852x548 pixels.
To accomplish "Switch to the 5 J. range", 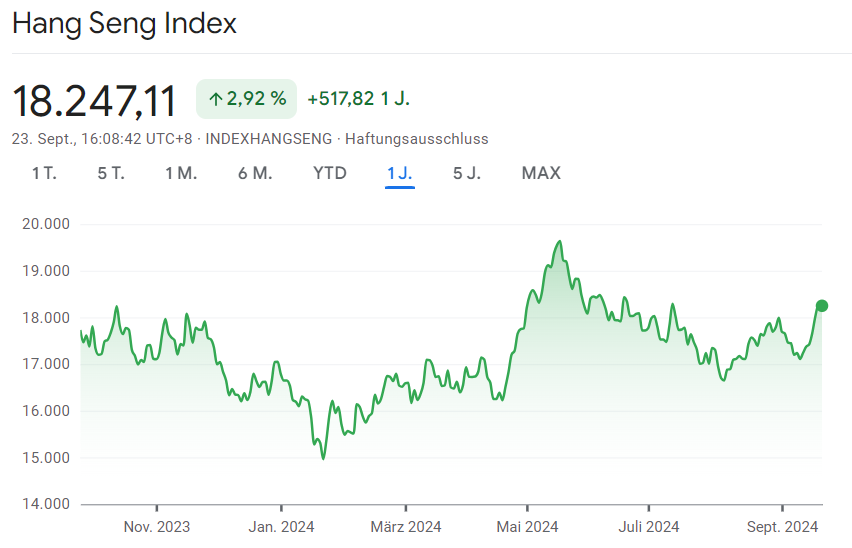I will [467, 173].
